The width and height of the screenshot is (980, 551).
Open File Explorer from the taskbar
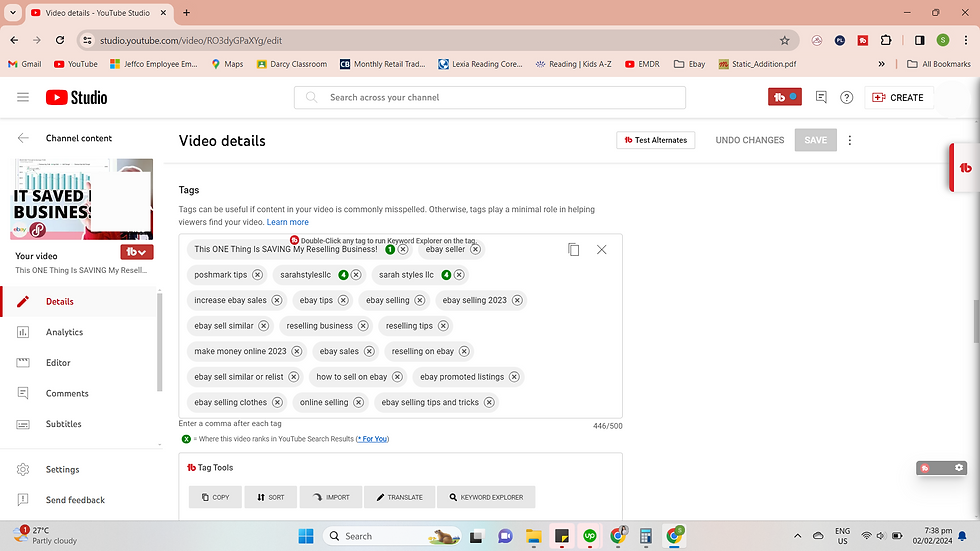click(533, 536)
